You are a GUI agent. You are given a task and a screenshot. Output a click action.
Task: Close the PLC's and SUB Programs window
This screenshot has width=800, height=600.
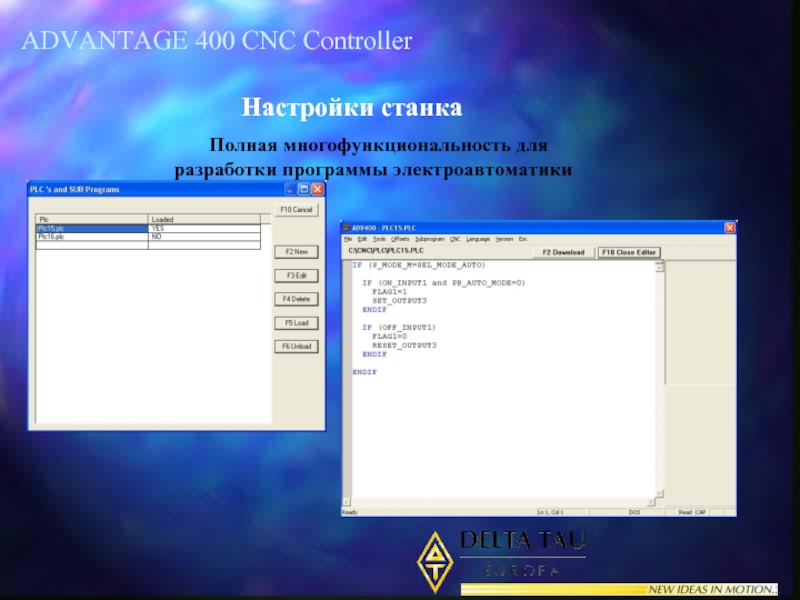pos(317,189)
